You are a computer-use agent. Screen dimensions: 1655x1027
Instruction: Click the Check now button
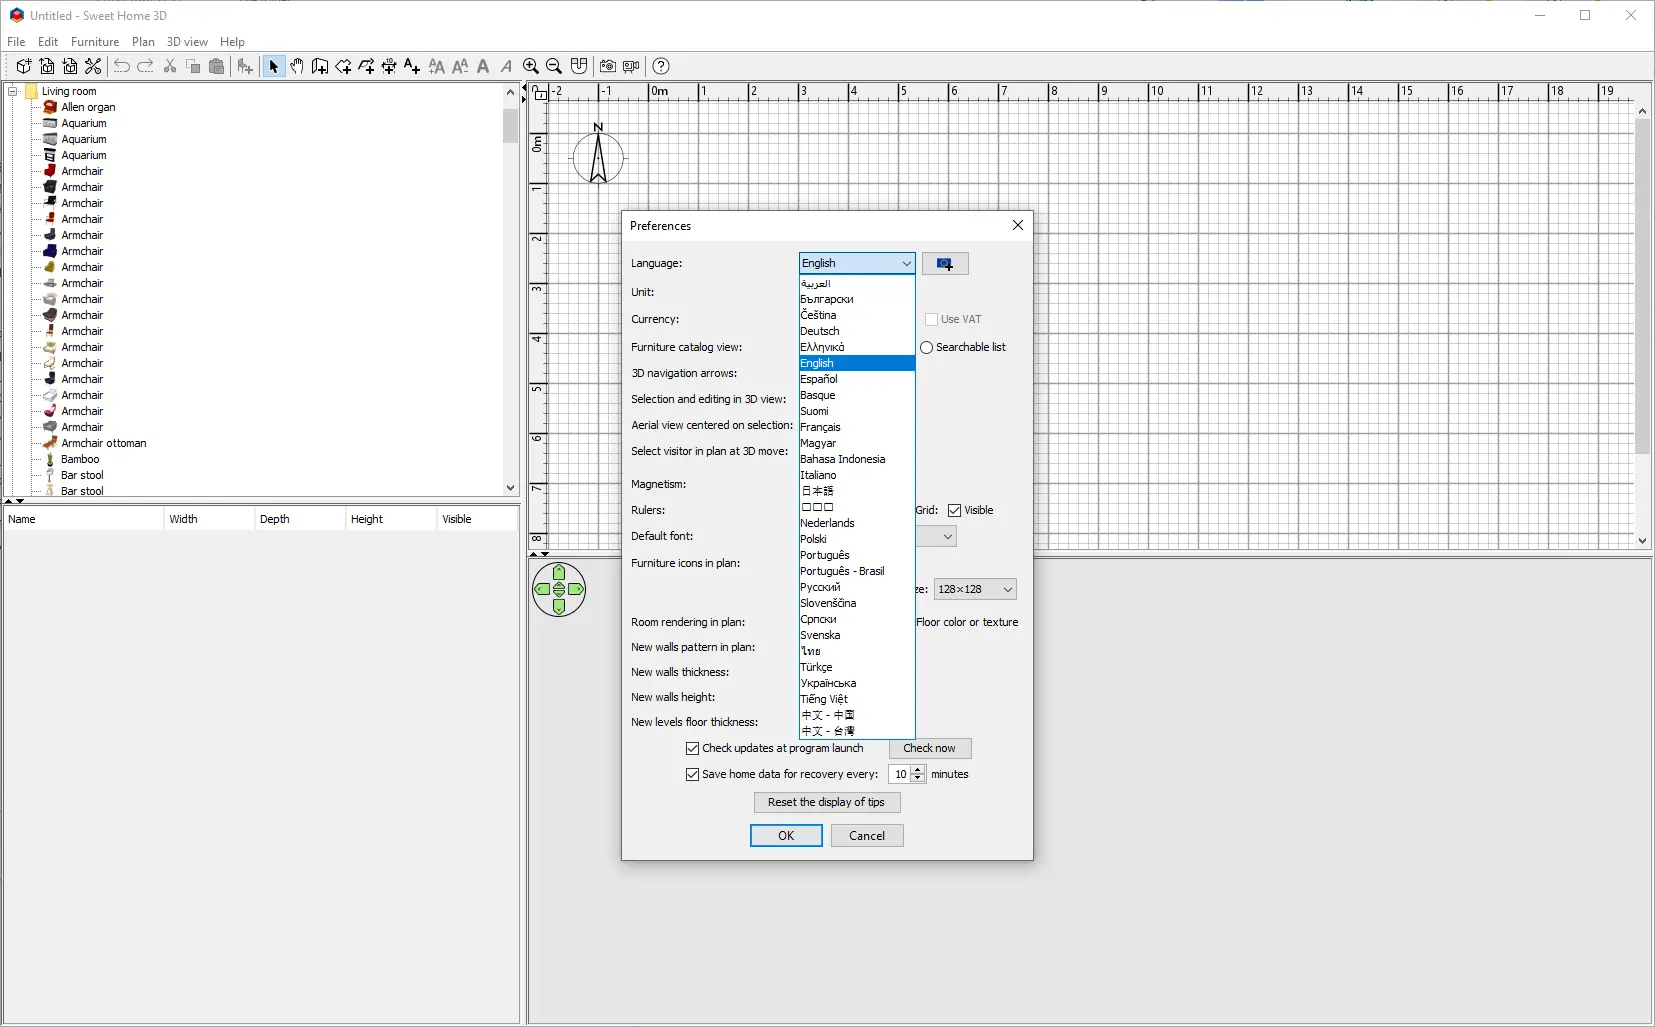click(x=929, y=748)
